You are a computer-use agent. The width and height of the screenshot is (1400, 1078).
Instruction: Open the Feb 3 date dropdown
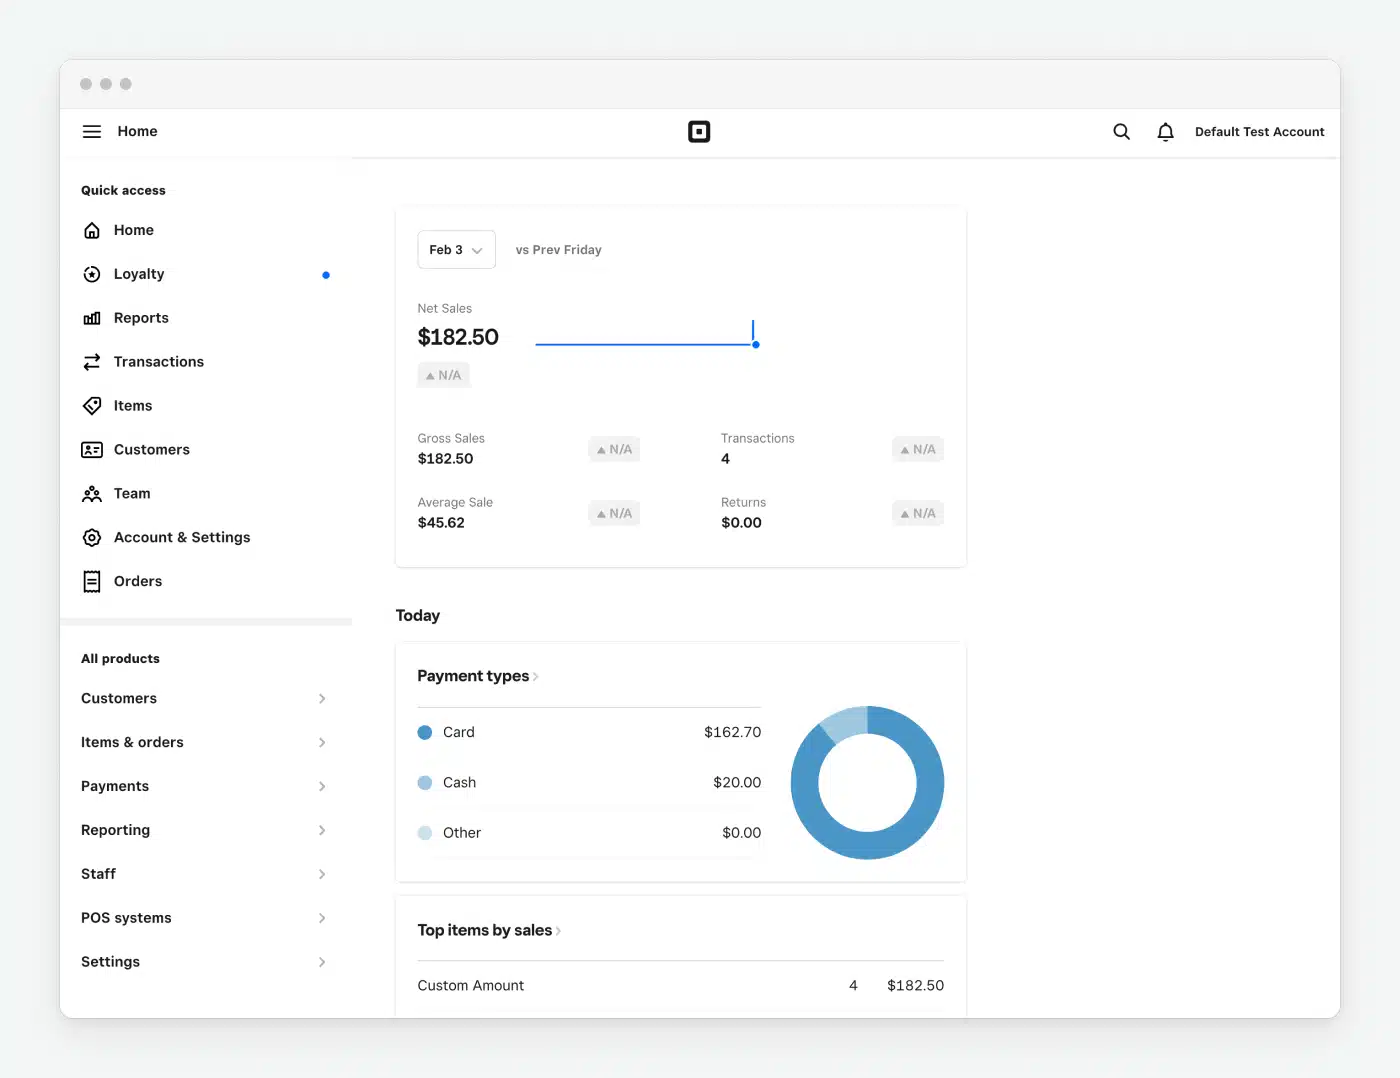pyautogui.click(x=456, y=250)
